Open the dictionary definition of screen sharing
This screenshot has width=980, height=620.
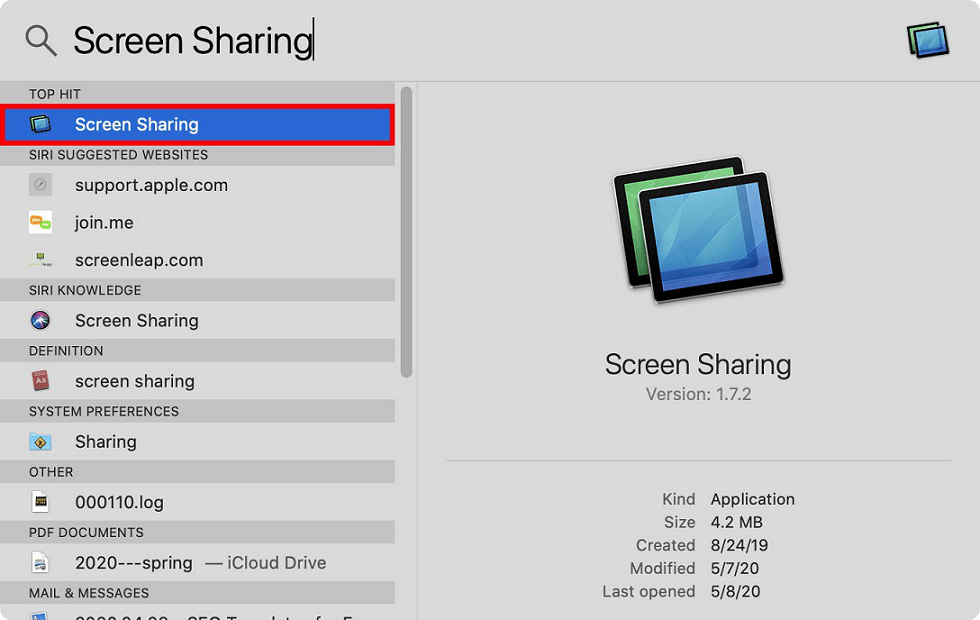point(134,381)
